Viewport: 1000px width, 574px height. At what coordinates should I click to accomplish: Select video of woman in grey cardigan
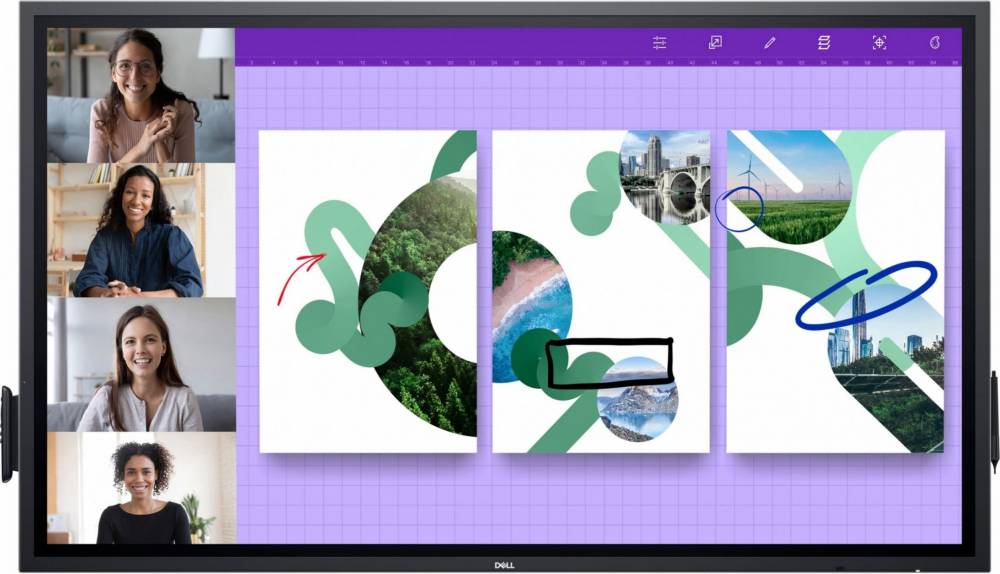click(x=141, y=365)
